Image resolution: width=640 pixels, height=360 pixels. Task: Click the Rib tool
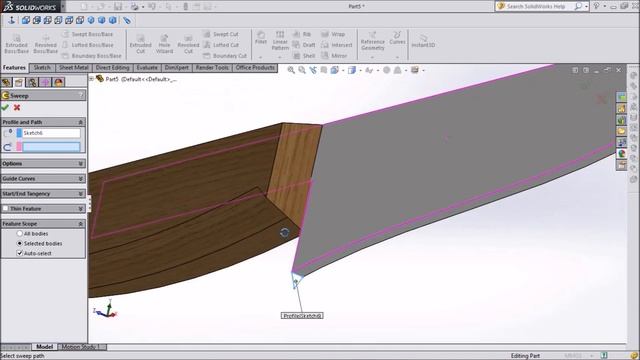coord(302,34)
